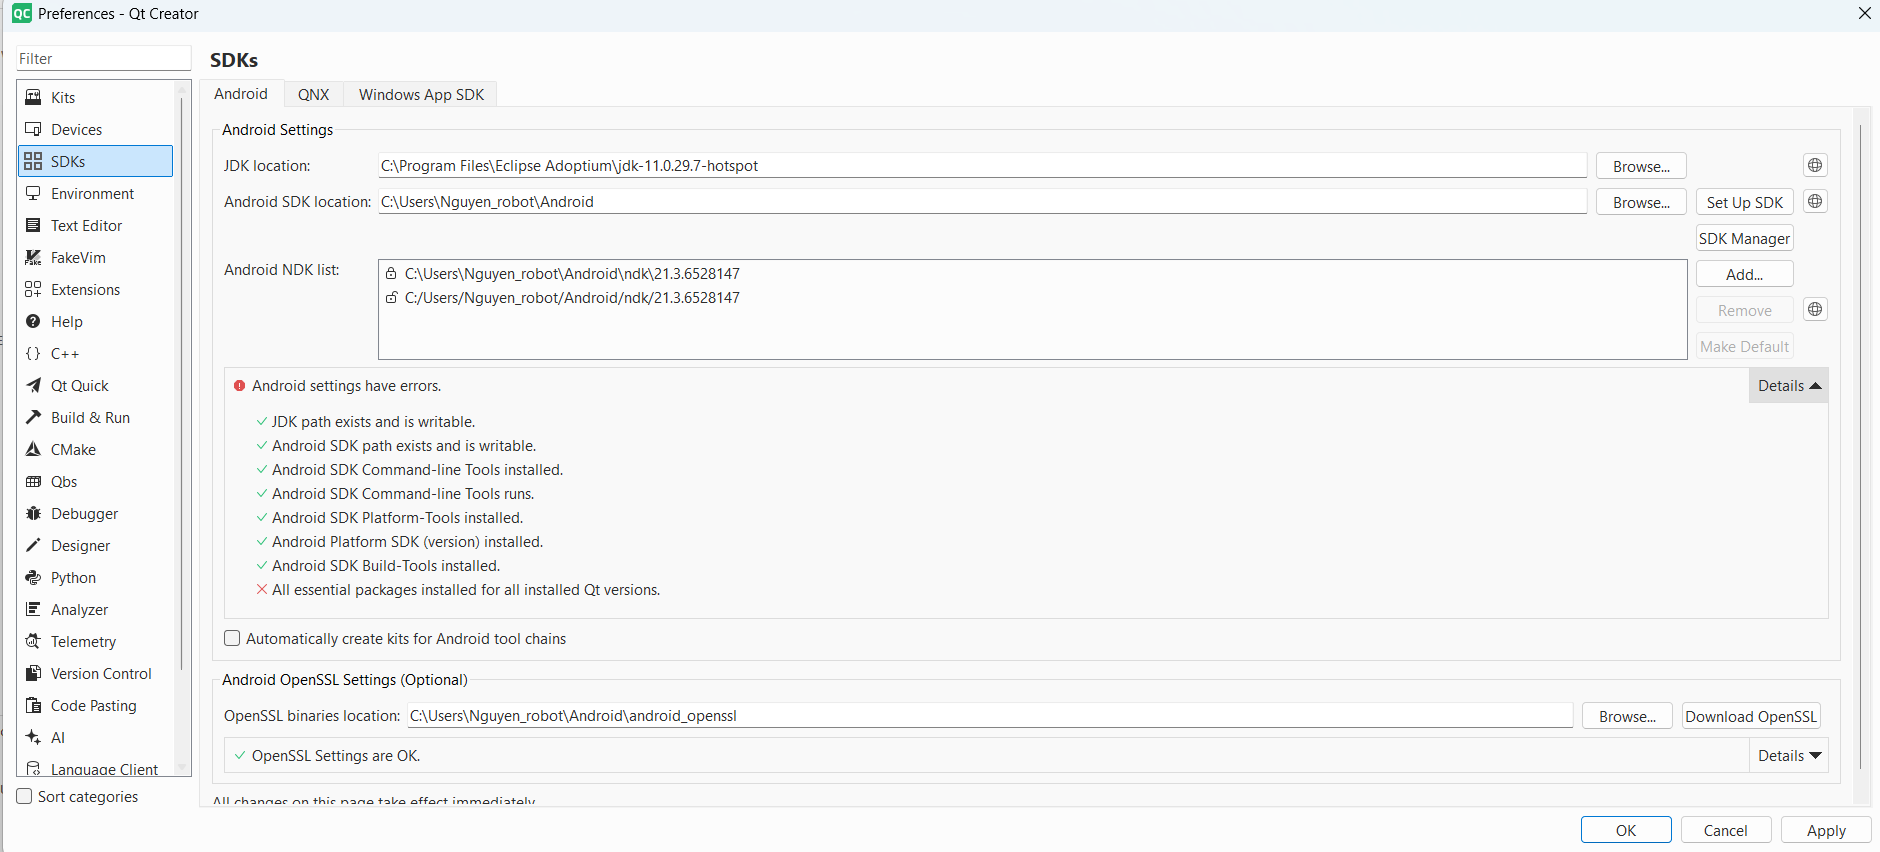
Task: Open the Version Control category icon
Action: [33, 673]
